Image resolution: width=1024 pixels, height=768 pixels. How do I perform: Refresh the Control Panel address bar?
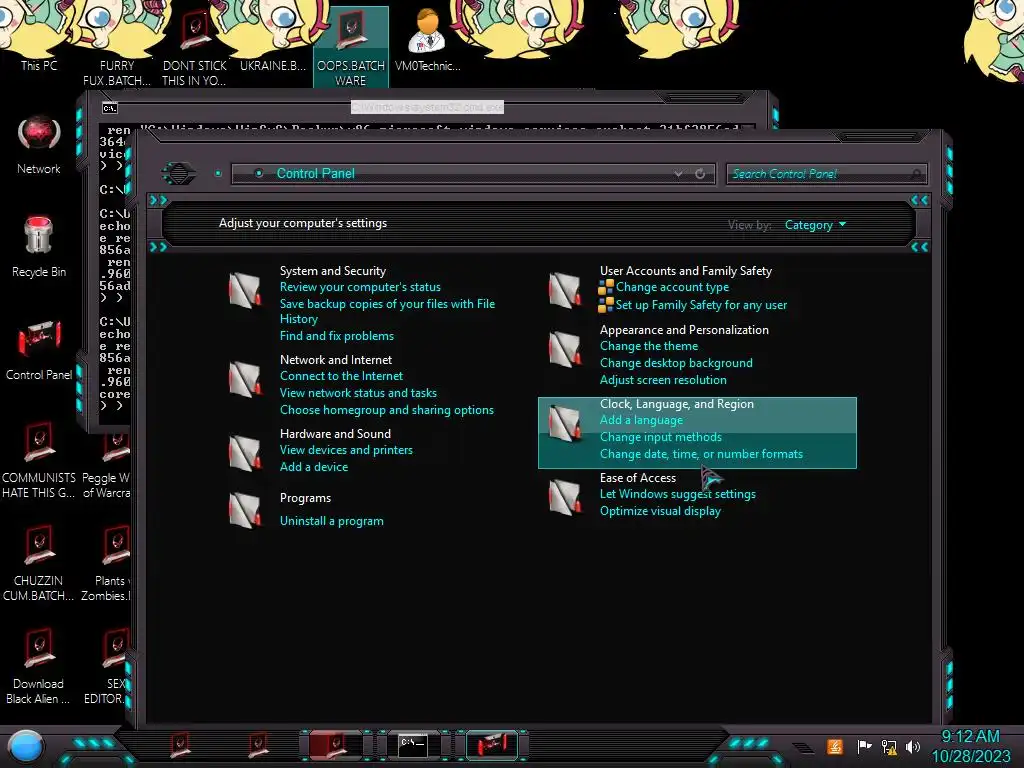pos(700,174)
